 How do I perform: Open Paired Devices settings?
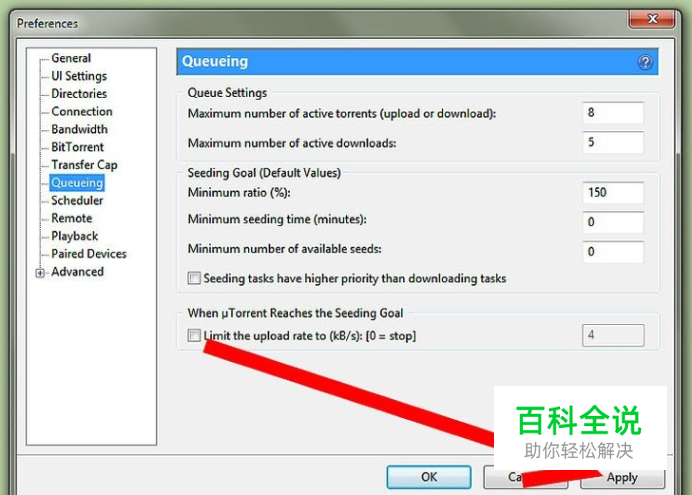point(89,254)
